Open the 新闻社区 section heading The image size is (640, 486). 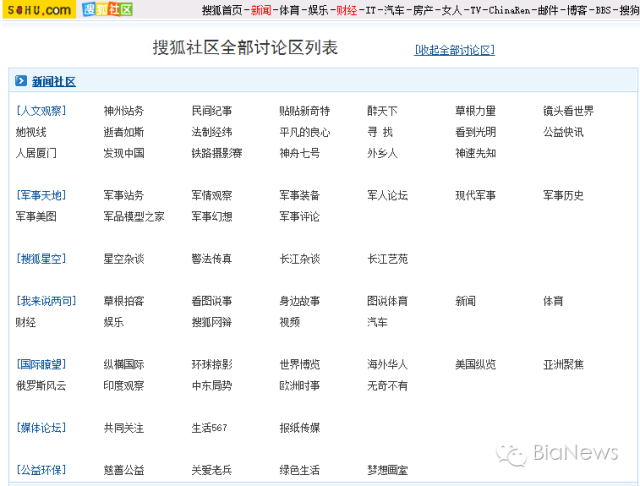tap(53, 82)
